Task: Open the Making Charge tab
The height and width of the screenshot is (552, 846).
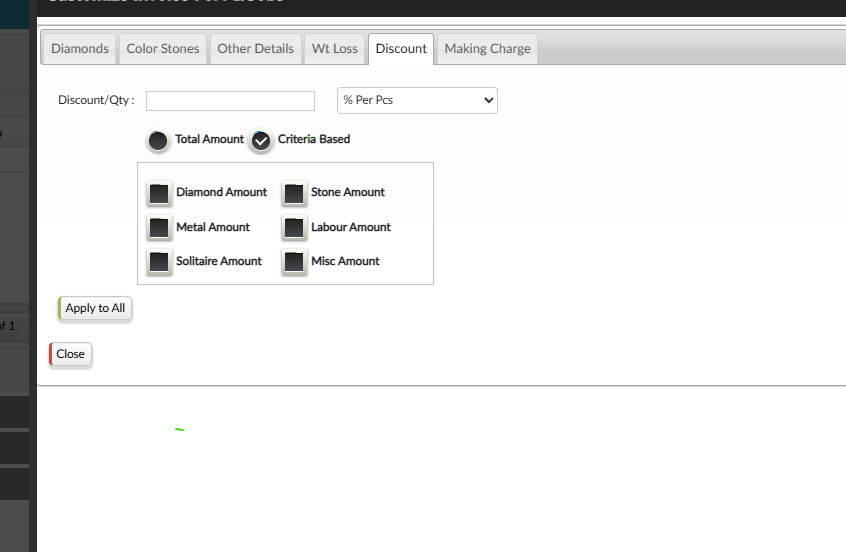Action: pos(487,49)
